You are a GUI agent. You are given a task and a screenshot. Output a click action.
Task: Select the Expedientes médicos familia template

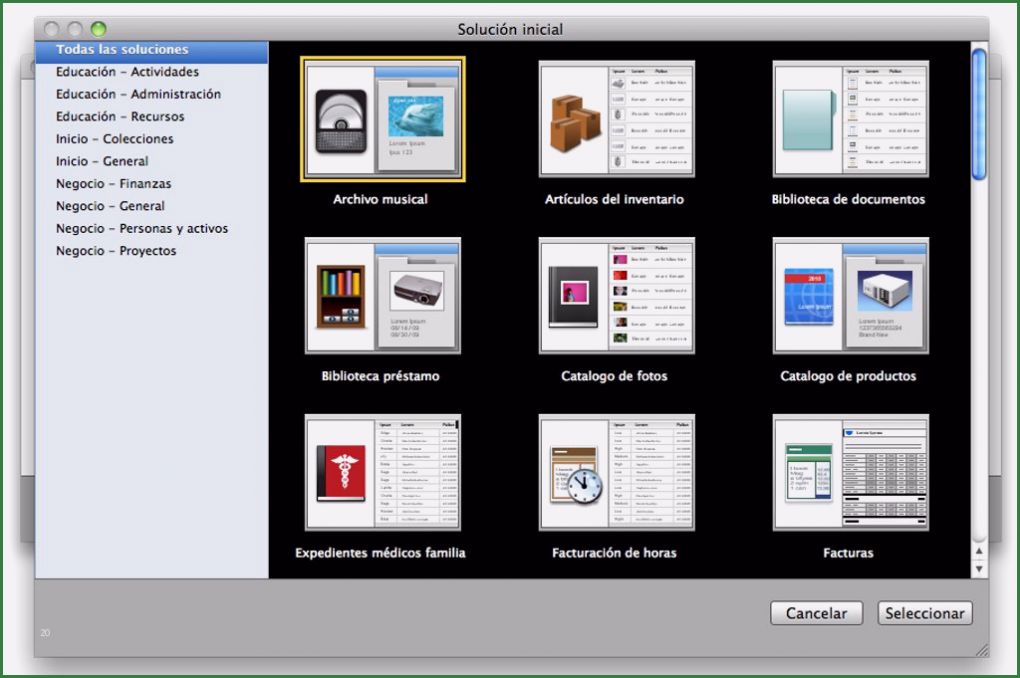pos(381,472)
